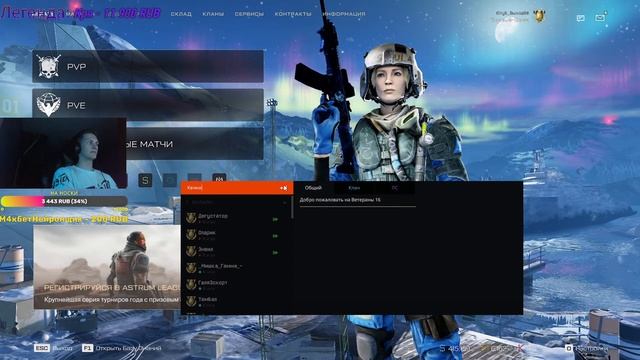Click the player rank badge in the header
Image resolution: width=640 pixels, height=360 pixels.
coord(540,16)
